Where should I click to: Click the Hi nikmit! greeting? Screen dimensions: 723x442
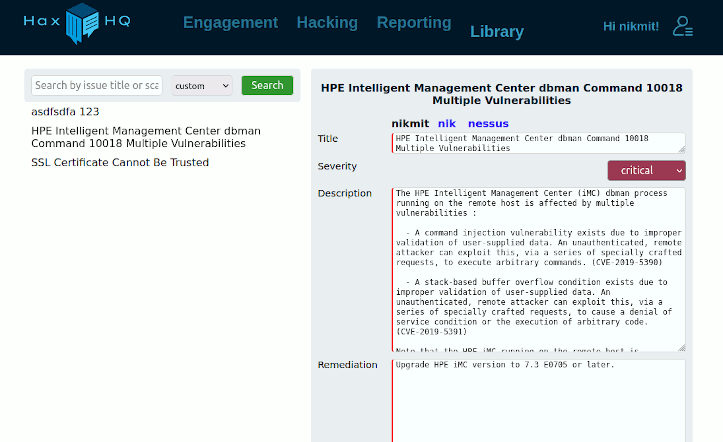click(631, 27)
